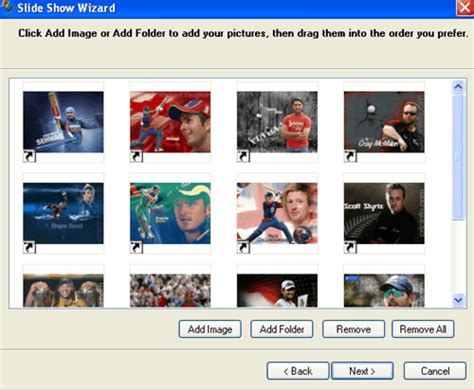This screenshot has height=390, width=474.
Task: Click the vertical scrollbar thumb
Action: point(458,157)
